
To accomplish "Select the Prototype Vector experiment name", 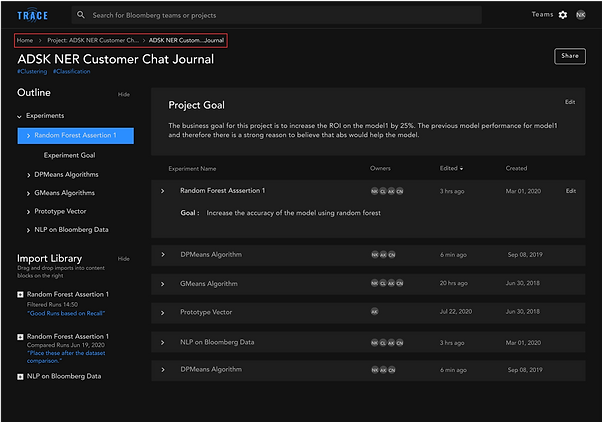I will coord(206,312).
